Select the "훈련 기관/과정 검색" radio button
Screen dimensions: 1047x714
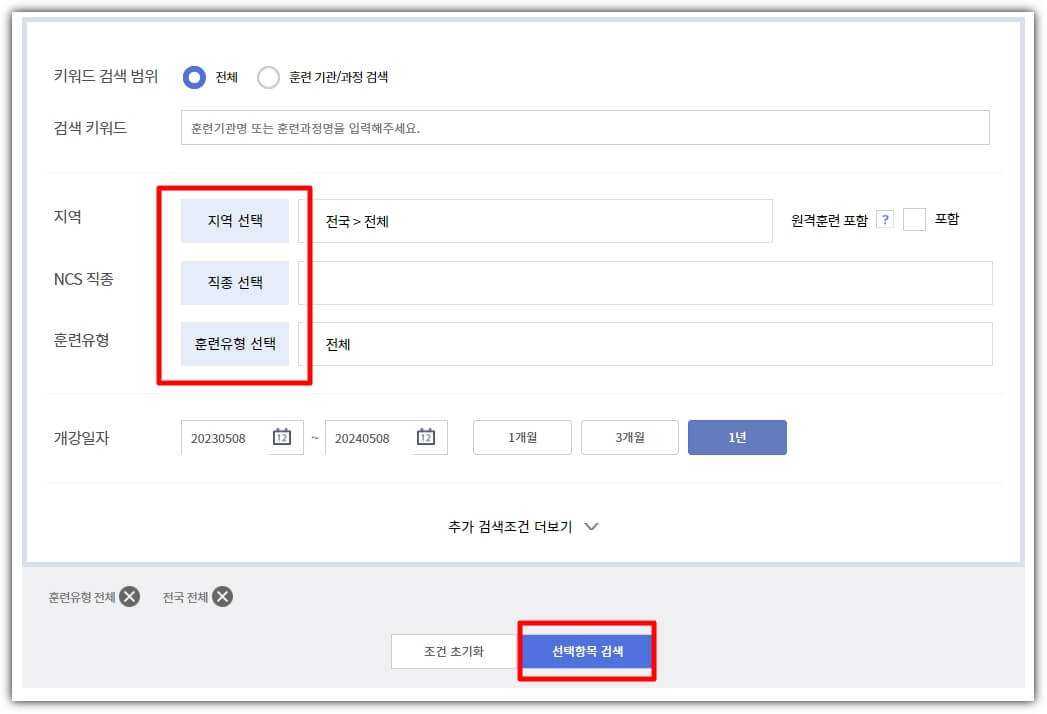click(x=268, y=77)
